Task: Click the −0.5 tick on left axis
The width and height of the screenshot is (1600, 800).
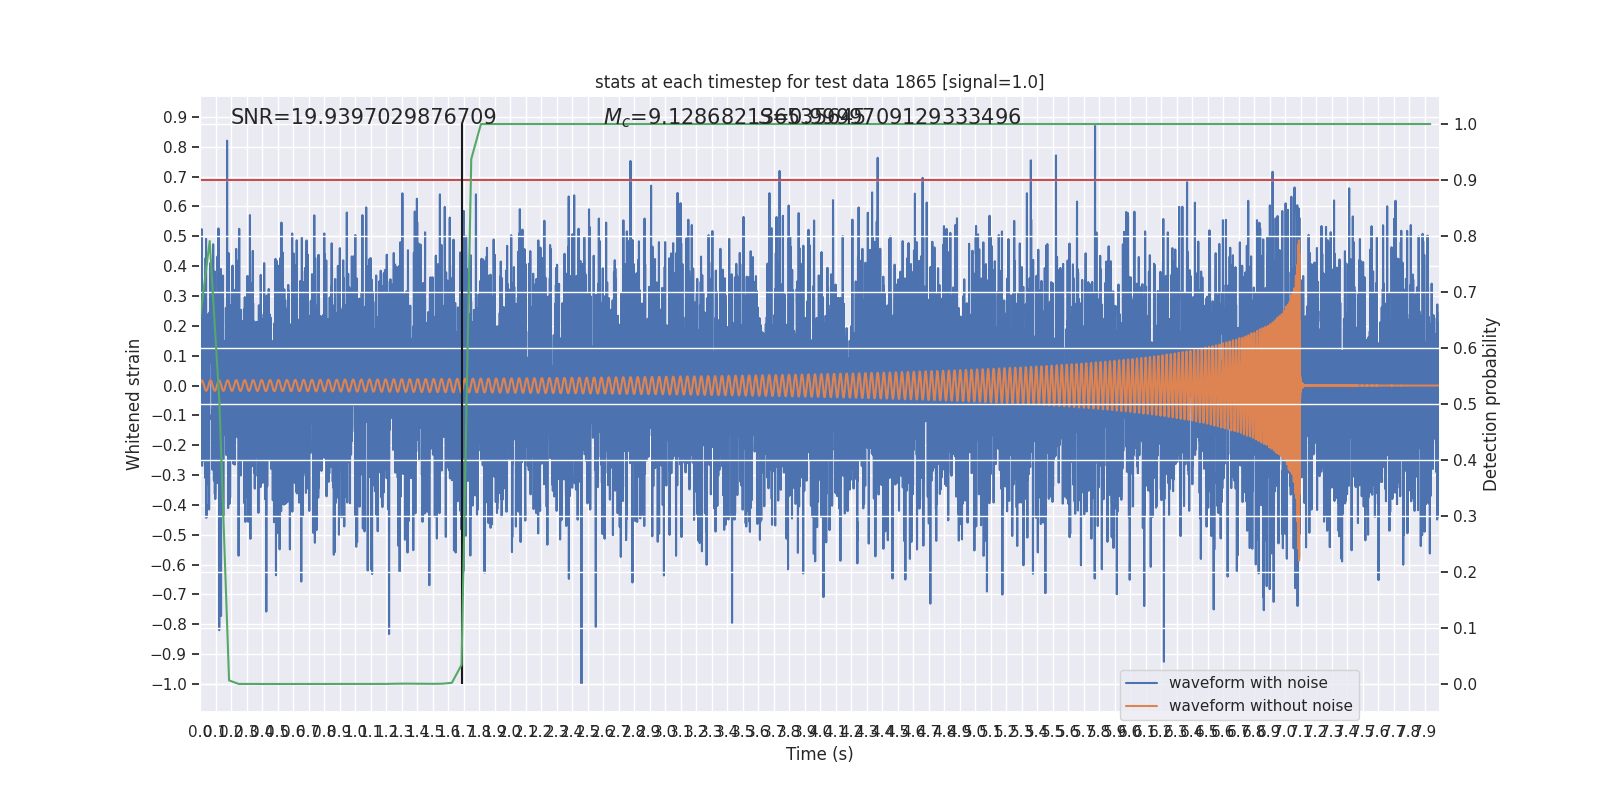Action: 169,535
